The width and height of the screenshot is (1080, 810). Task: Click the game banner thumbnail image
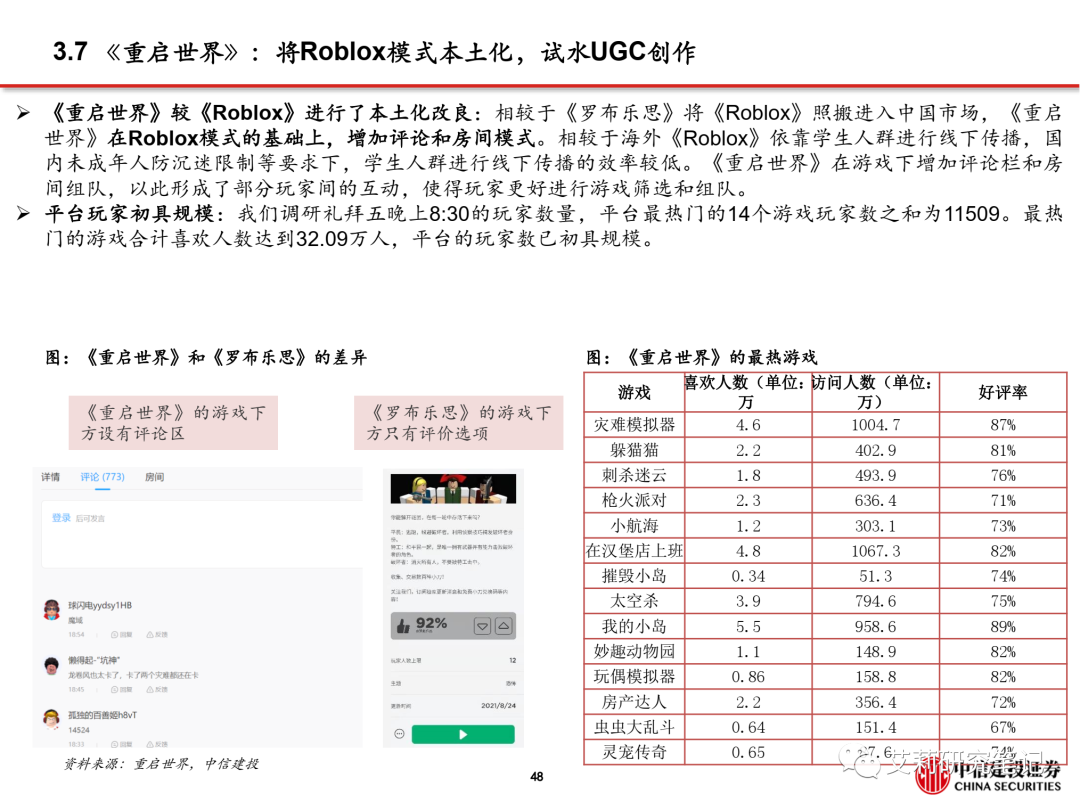(453, 488)
